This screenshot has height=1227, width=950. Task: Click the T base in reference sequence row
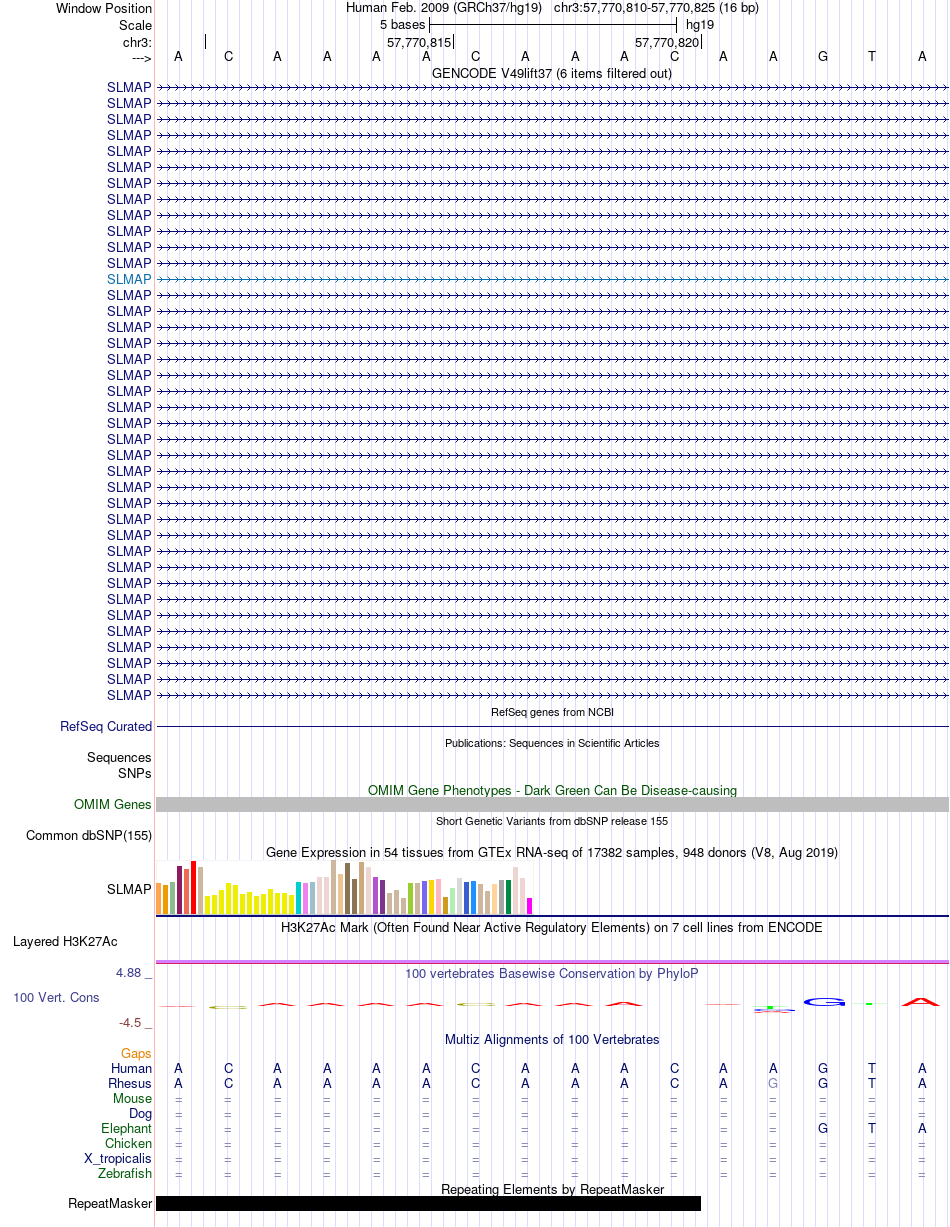pyautogui.click(x=872, y=57)
